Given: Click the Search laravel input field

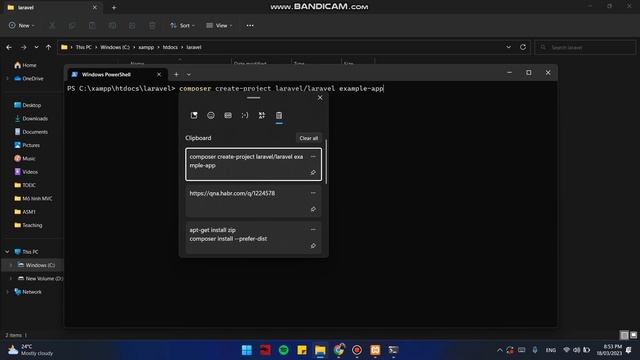Looking at the screenshot, I should (x=585, y=47).
